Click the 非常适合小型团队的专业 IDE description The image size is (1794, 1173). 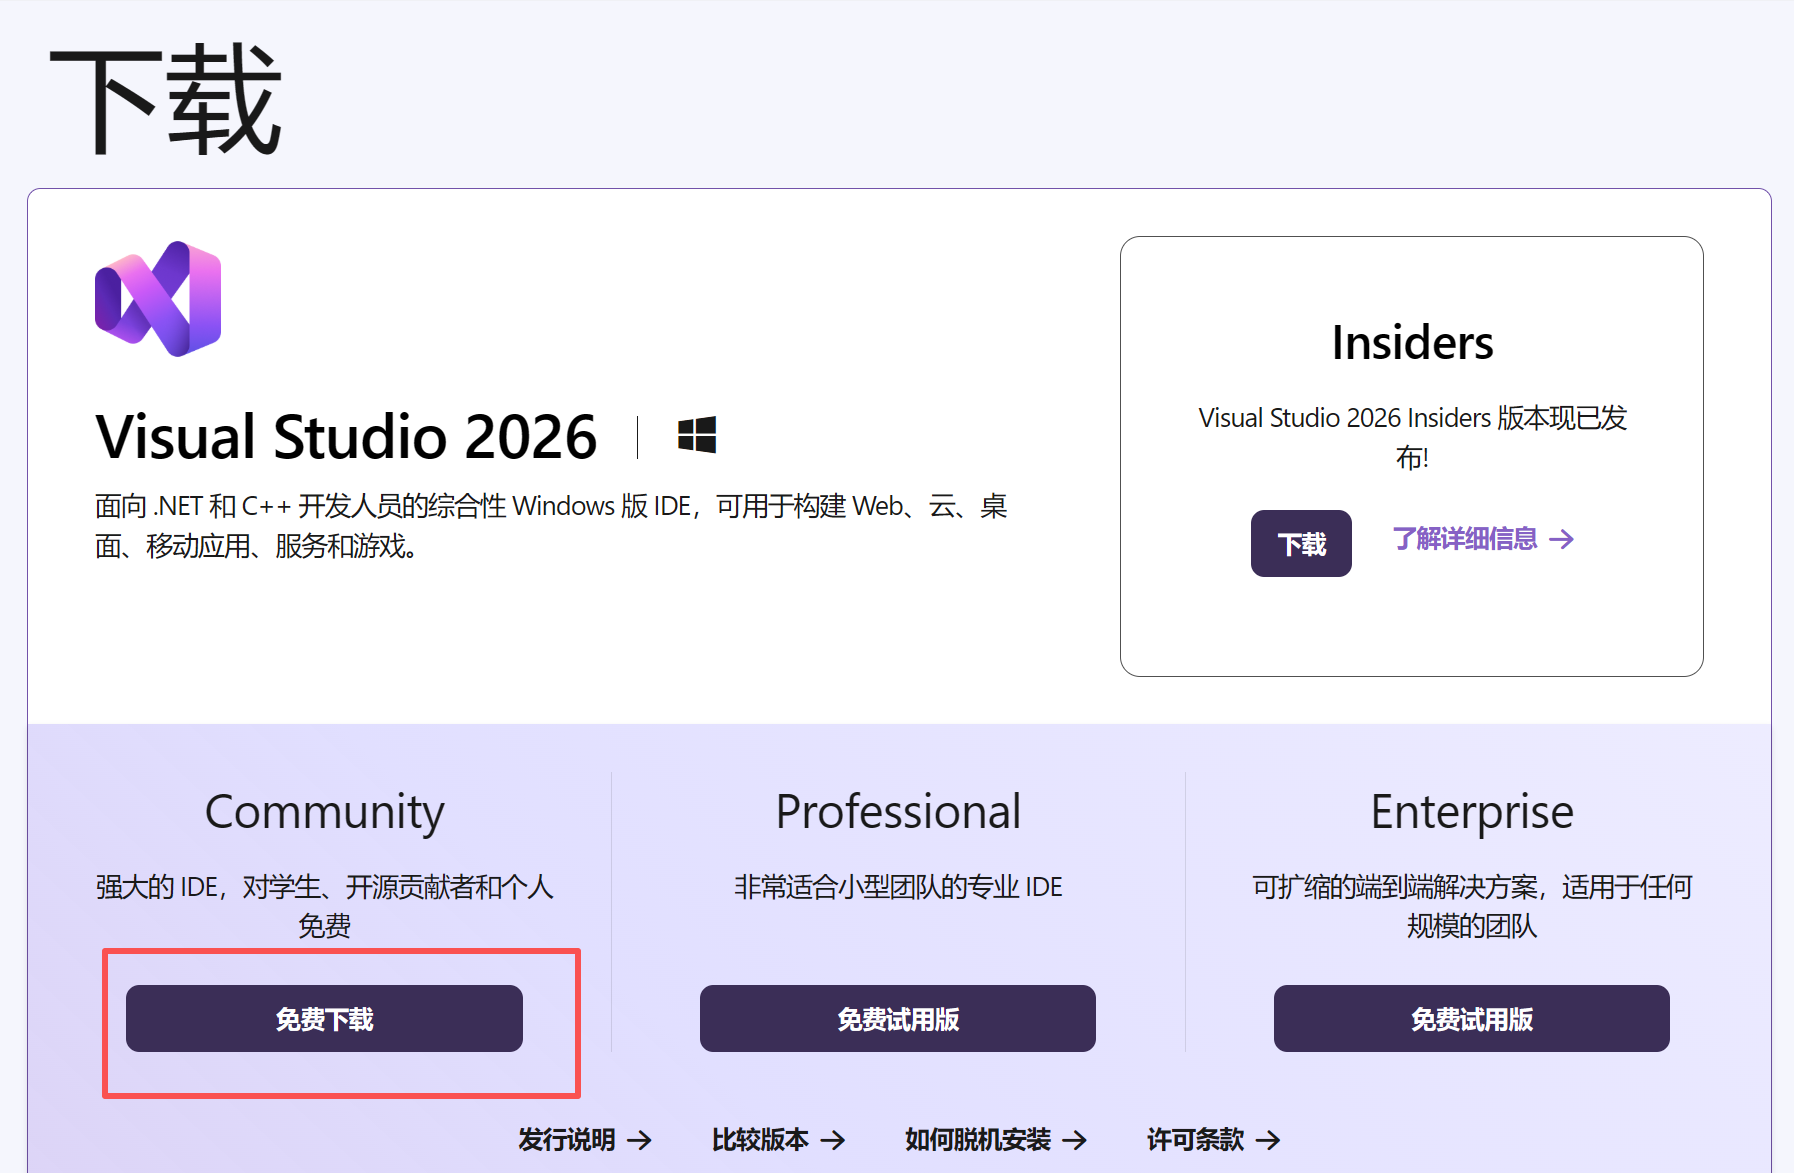tap(898, 887)
